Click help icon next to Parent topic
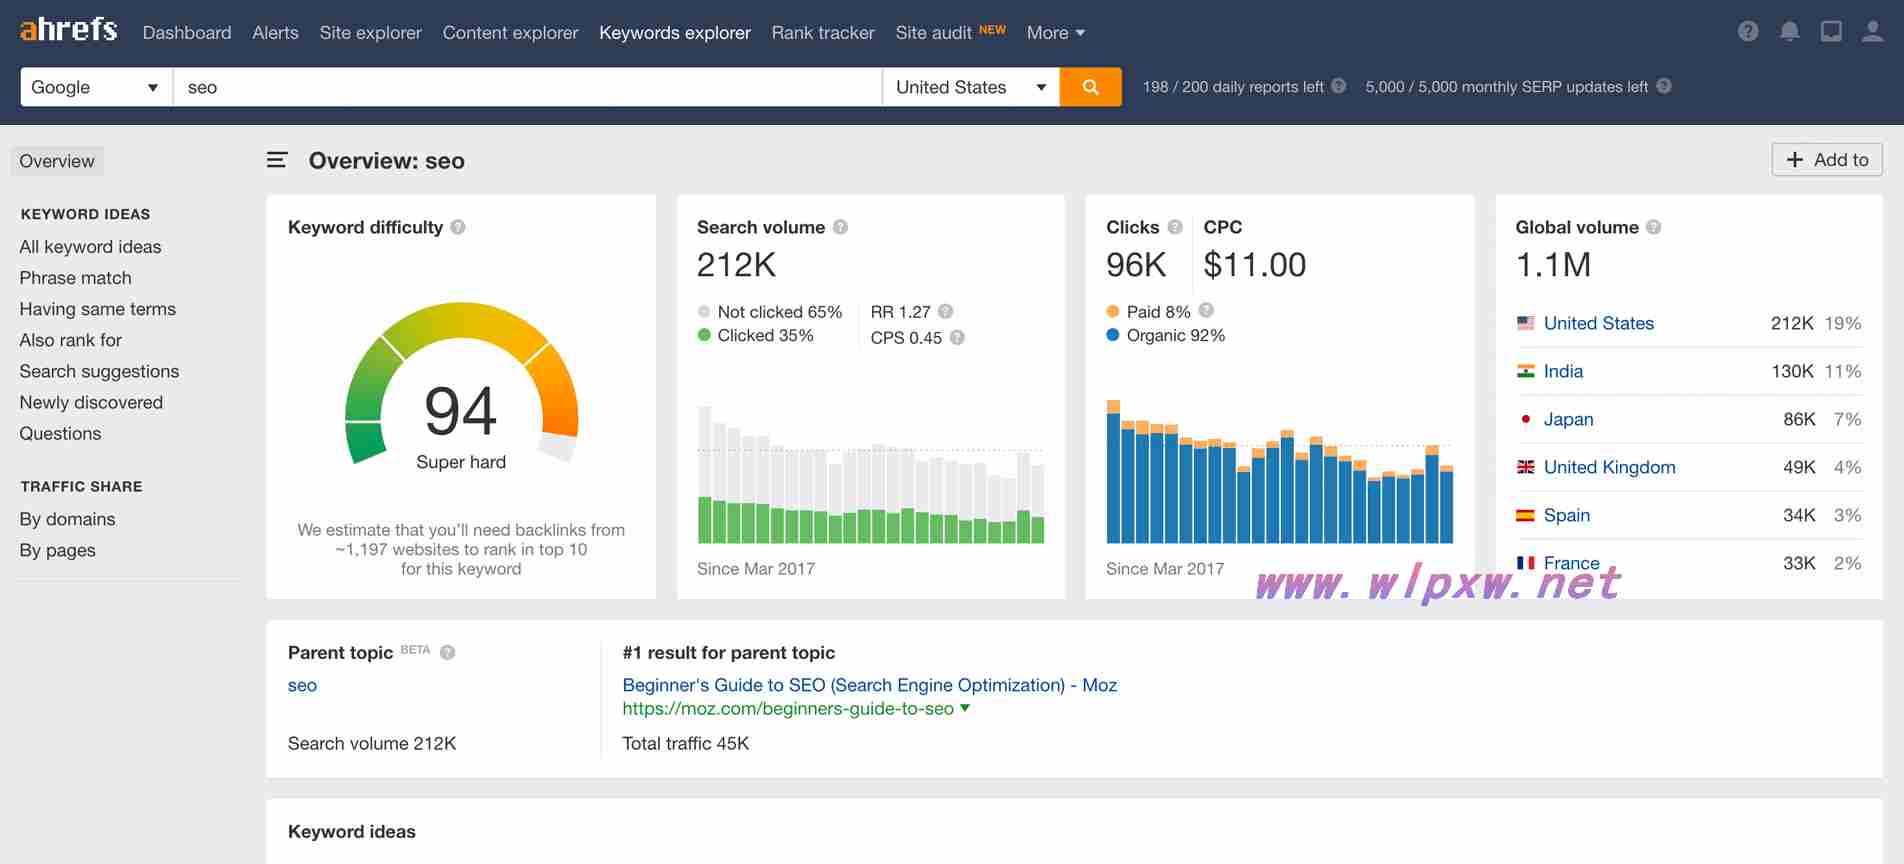 click(x=447, y=652)
